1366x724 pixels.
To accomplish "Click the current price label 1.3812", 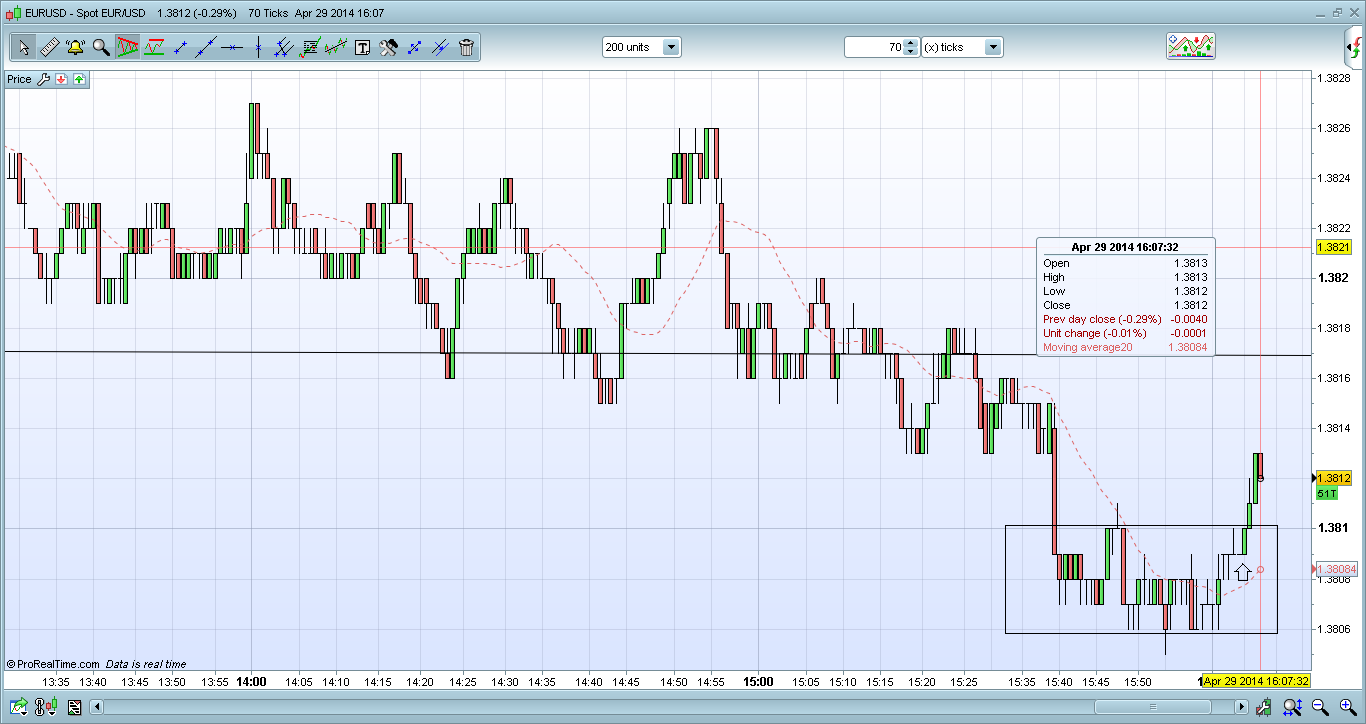I will (x=1335, y=478).
